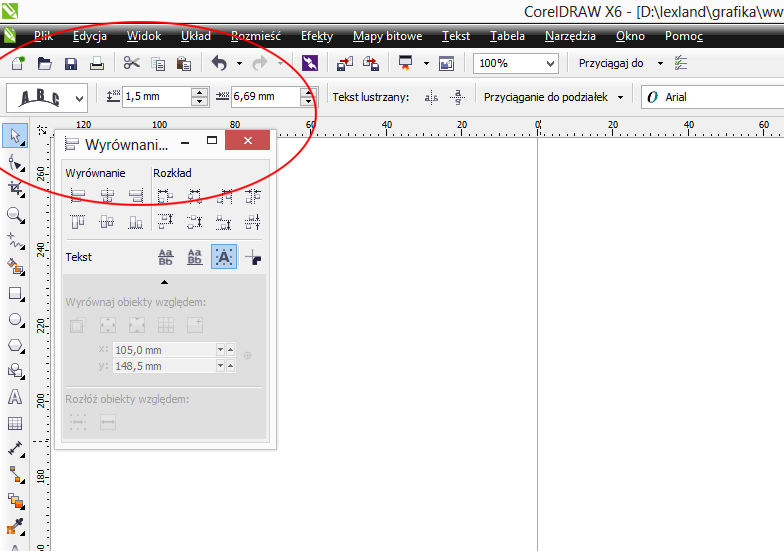
Task: Select the Polygon tool
Action: pos(15,346)
